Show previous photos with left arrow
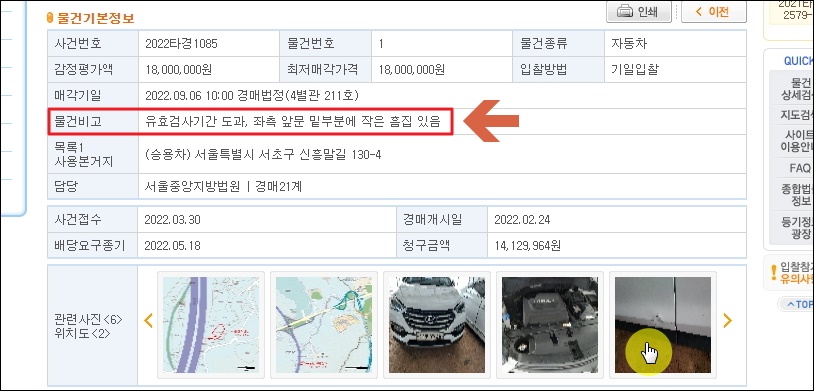 (x=148, y=321)
